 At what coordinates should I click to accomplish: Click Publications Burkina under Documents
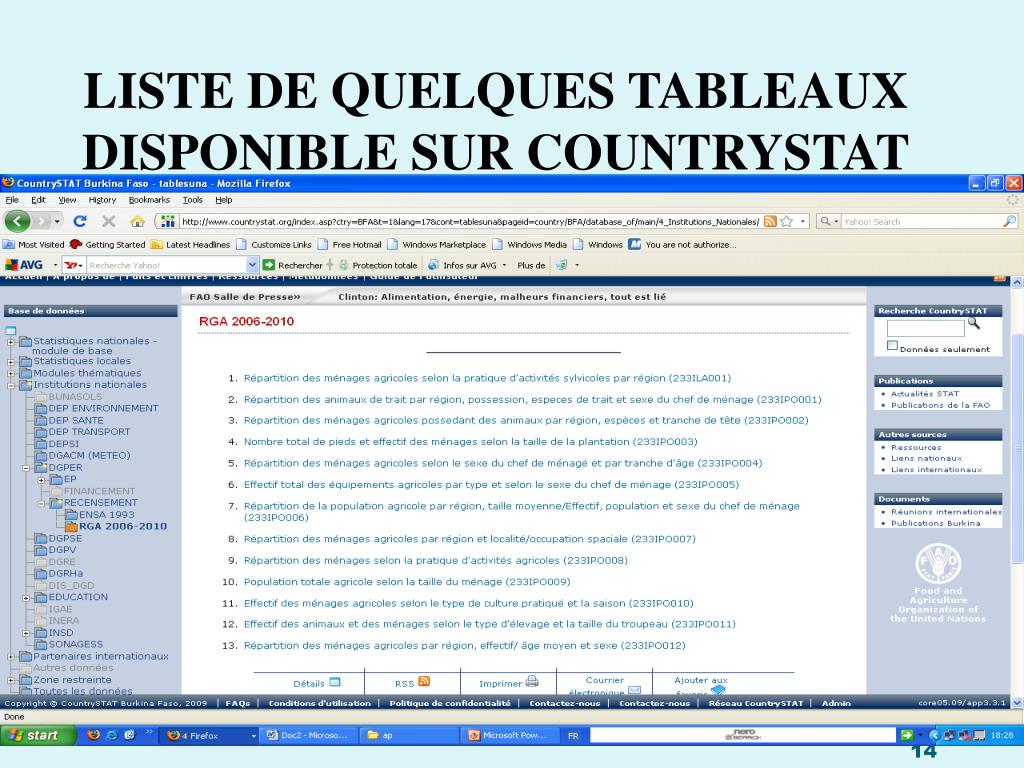pos(935,523)
